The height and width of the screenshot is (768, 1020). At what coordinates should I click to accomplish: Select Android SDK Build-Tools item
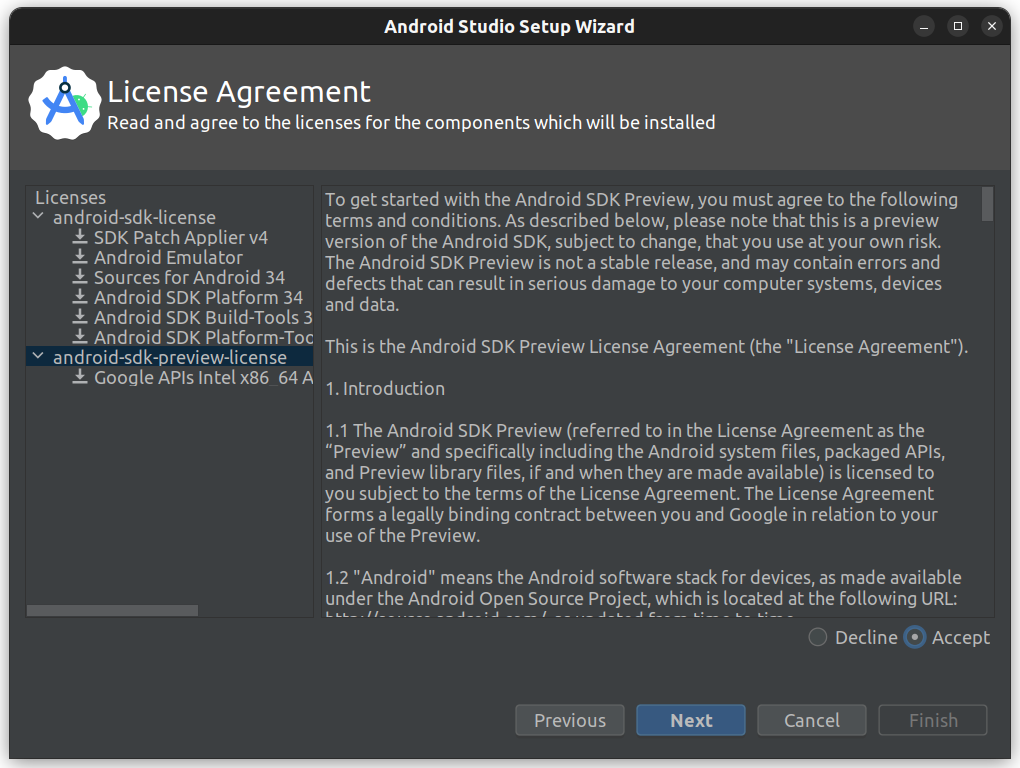coord(203,318)
